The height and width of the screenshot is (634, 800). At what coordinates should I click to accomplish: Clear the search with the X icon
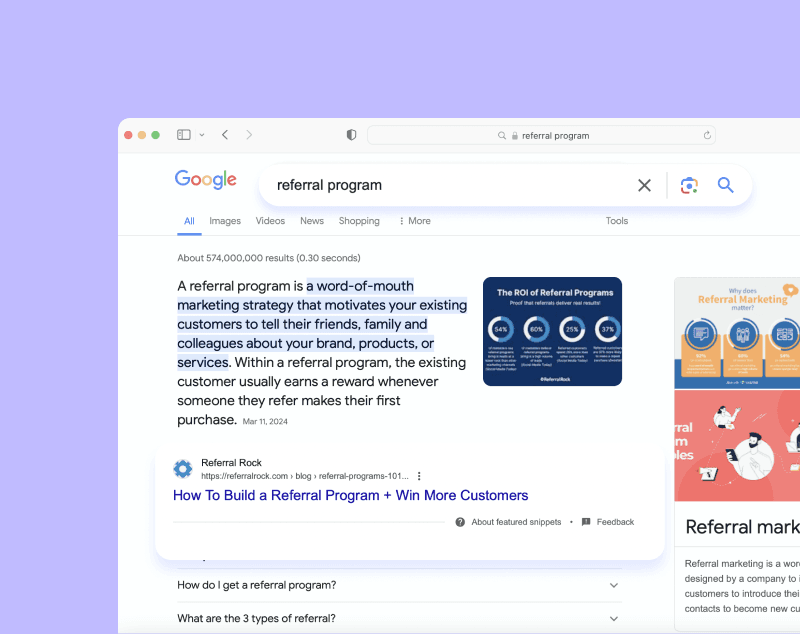(x=644, y=185)
